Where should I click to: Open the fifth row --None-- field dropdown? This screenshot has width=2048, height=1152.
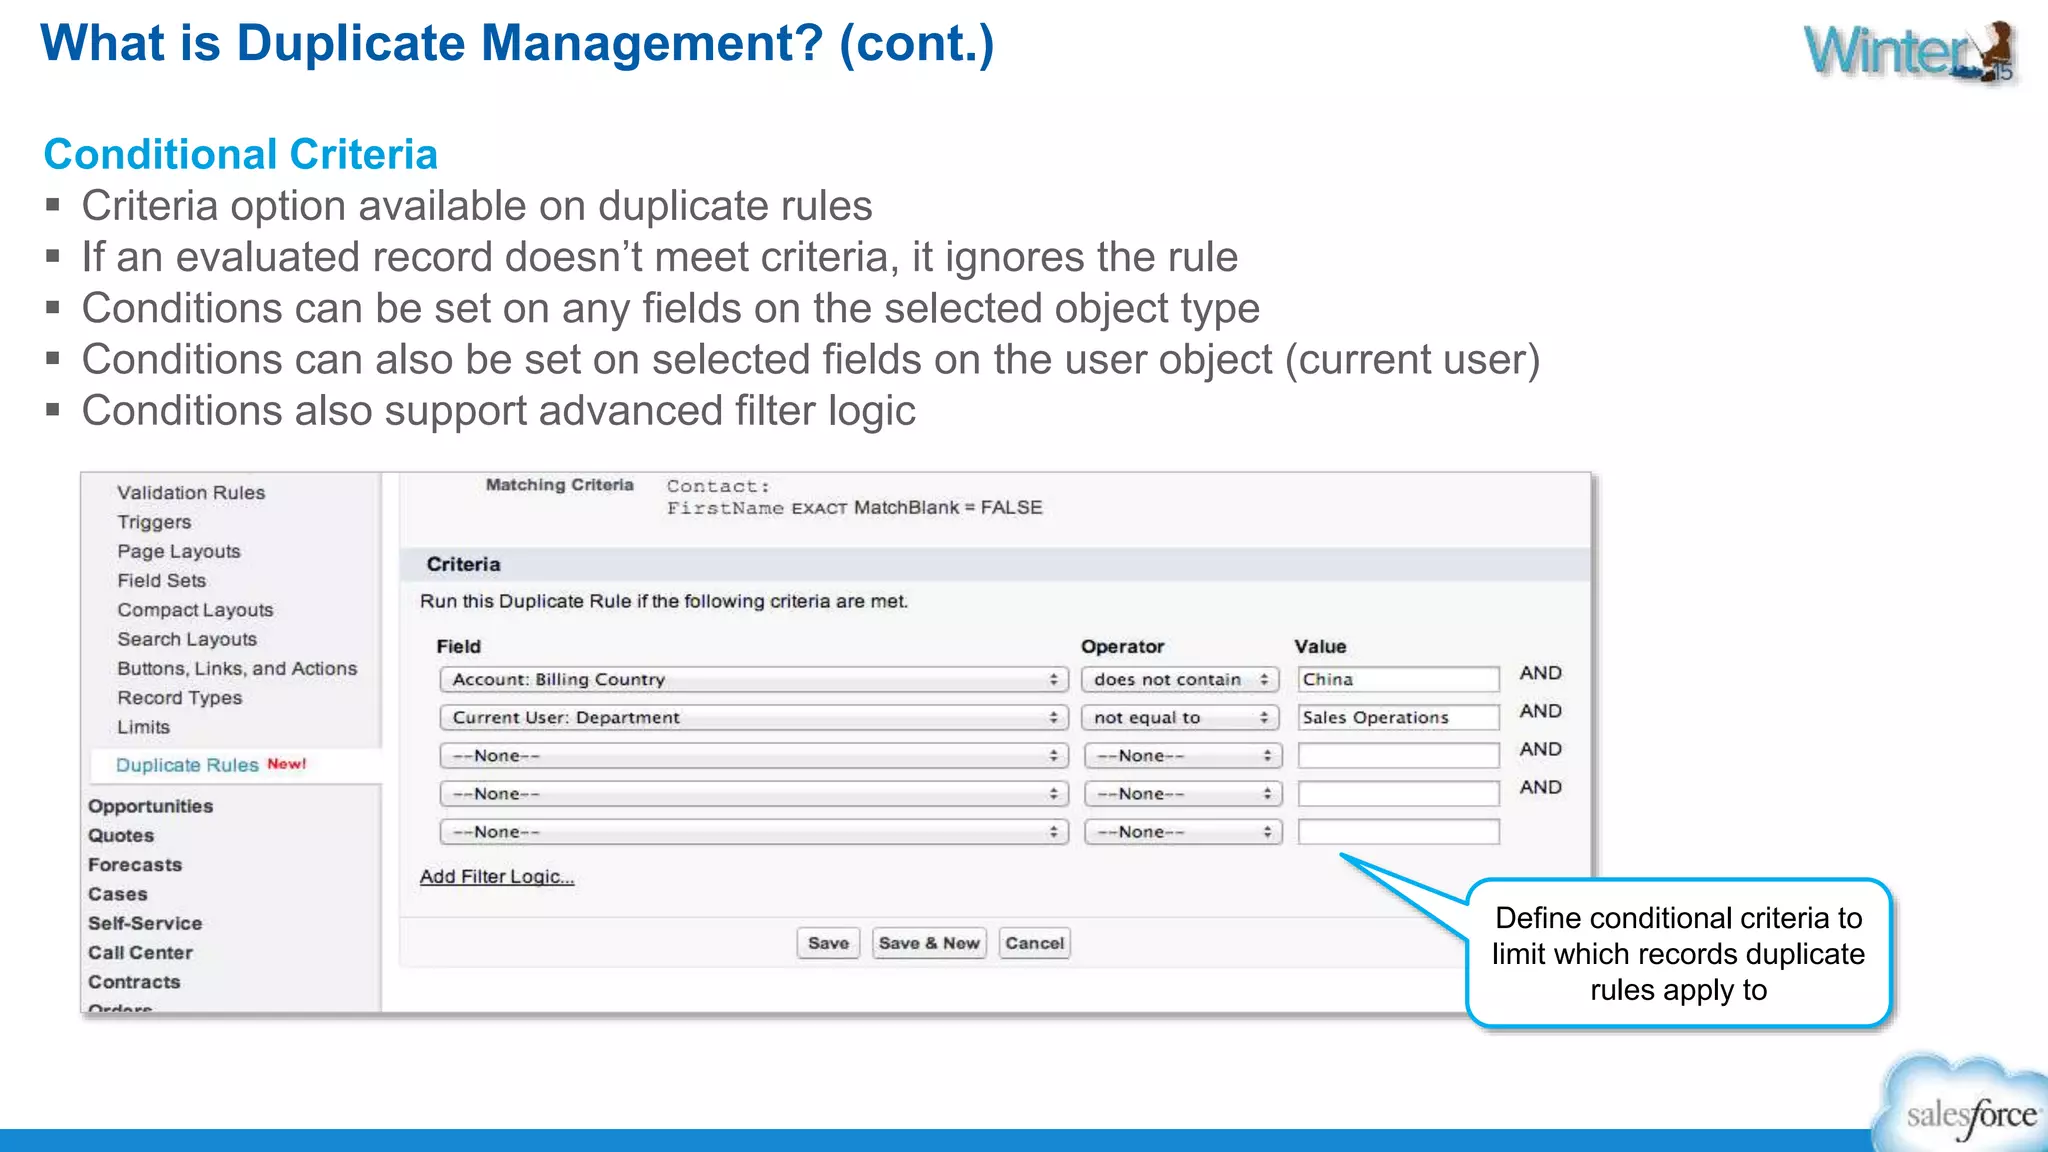click(754, 832)
